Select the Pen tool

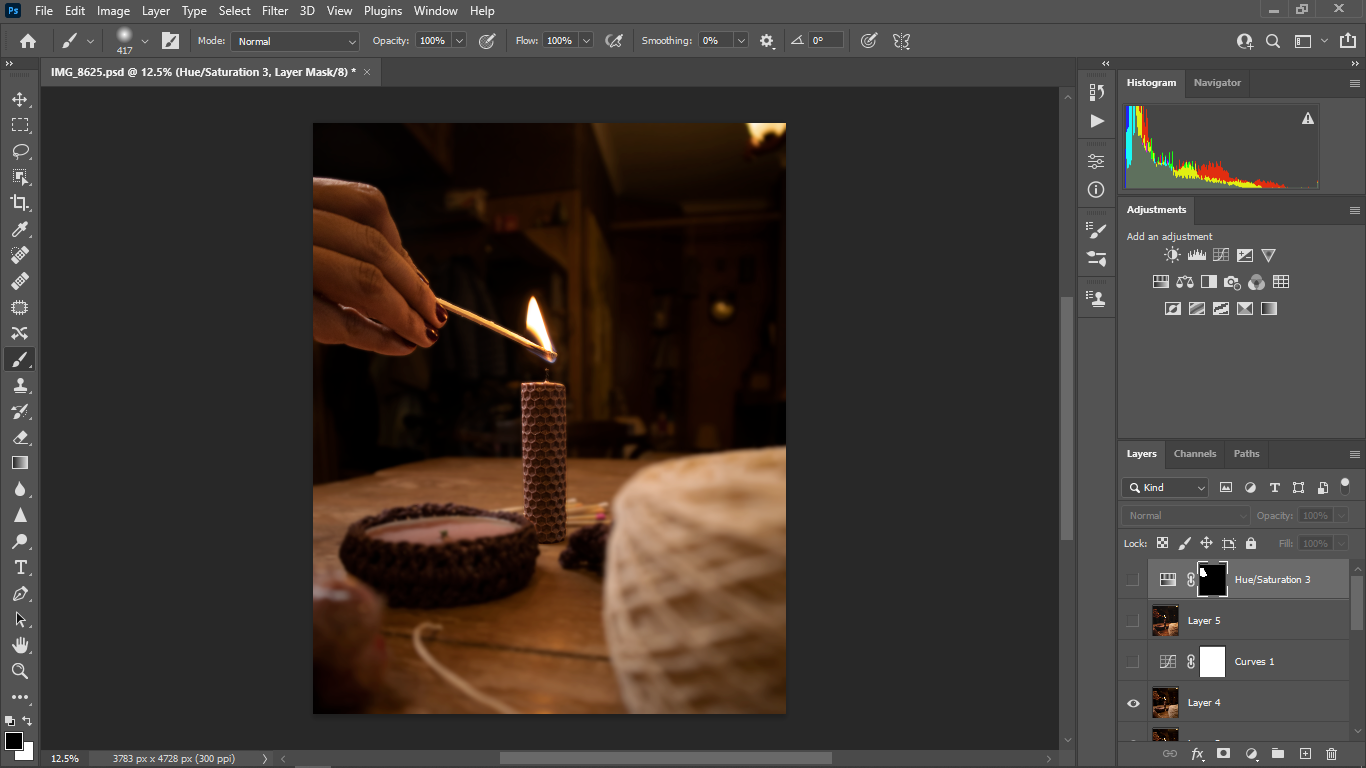coord(20,593)
